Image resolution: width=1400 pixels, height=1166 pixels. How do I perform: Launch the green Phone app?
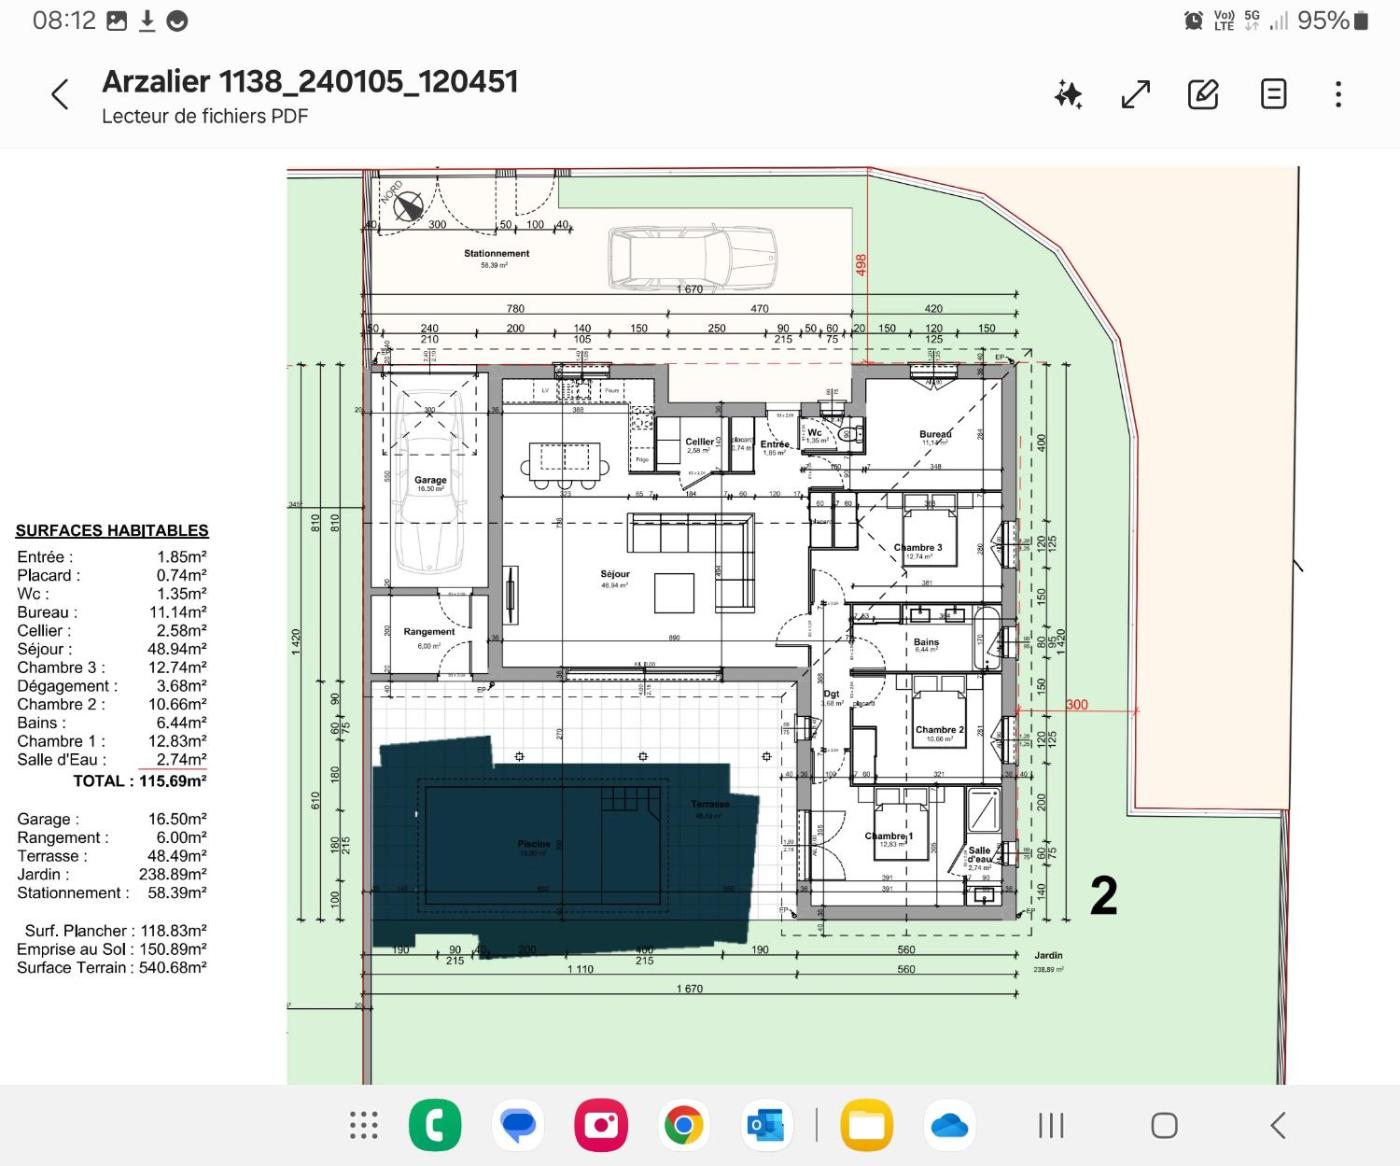(x=435, y=1125)
